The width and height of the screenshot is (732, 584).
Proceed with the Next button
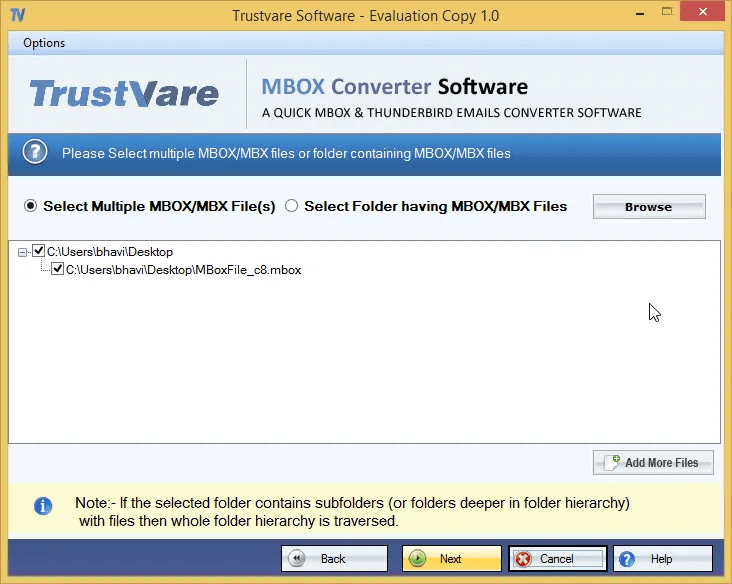(x=451, y=558)
